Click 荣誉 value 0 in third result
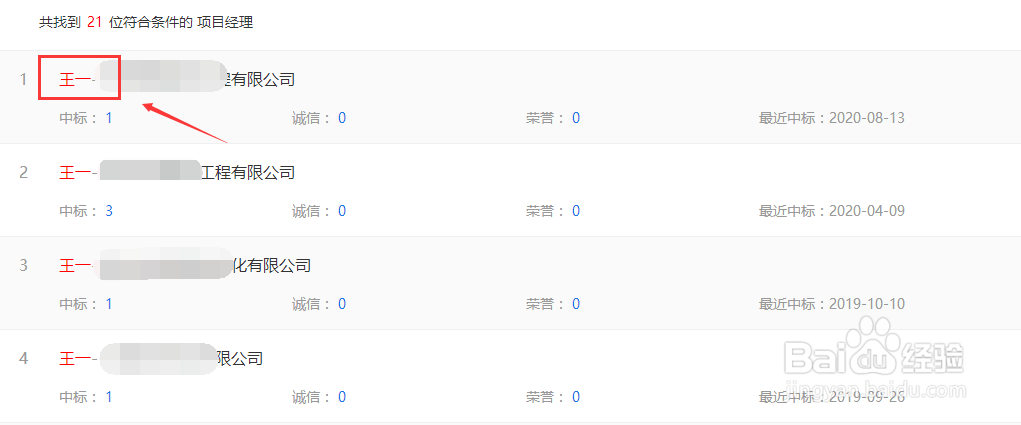 (x=576, y=304)
